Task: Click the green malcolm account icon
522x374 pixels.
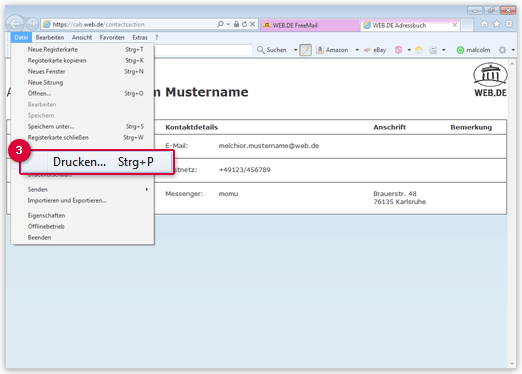Action: pyautogui.click(x=460, y=50)
